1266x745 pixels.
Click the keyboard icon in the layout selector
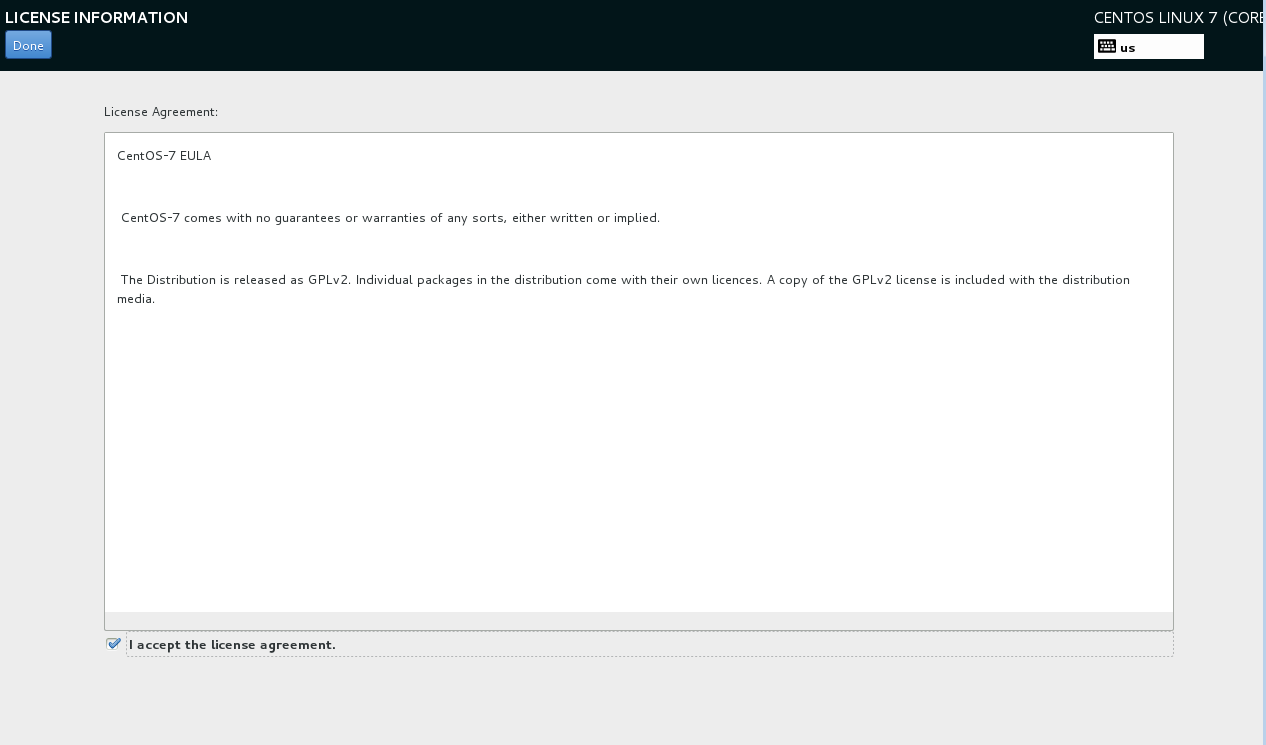(1105, 45)
